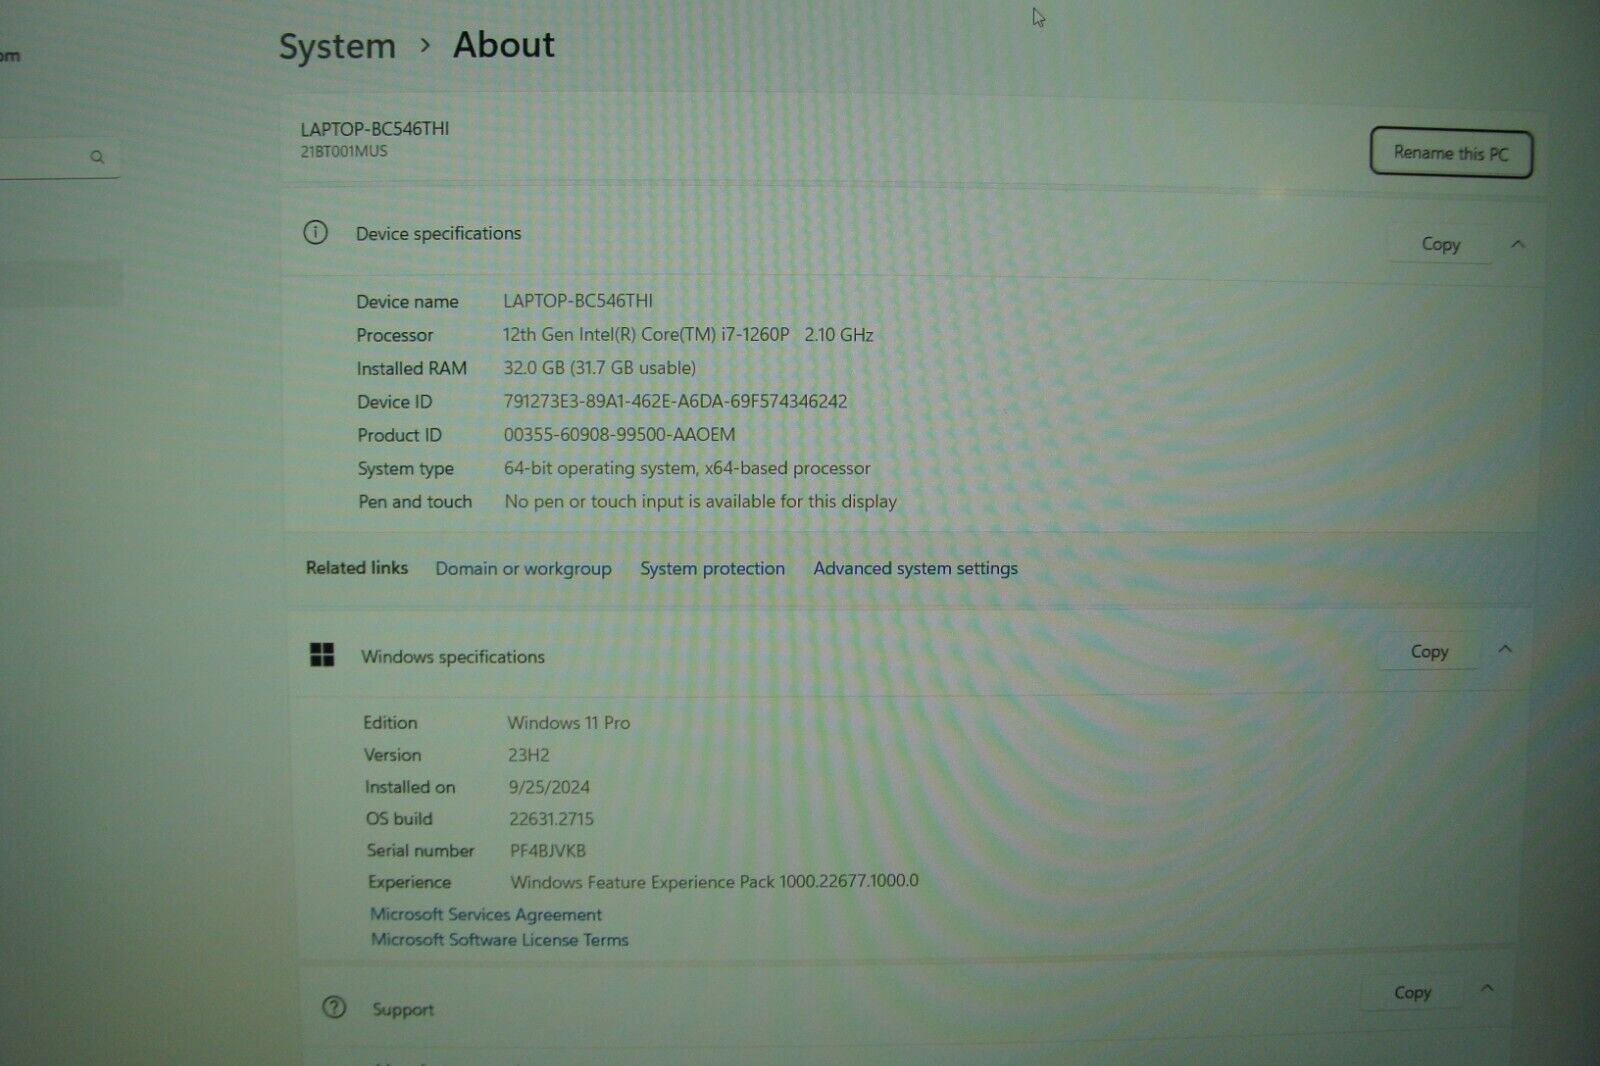Click the OS build label
This screenshot has width=1600, height=1066.
click(399, 818)
